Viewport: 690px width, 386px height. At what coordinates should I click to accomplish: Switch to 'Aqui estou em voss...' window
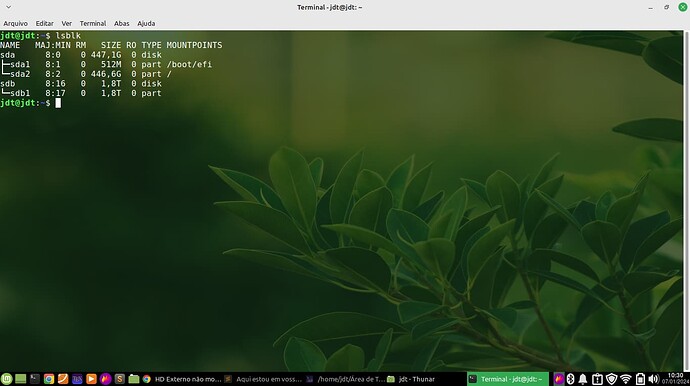click(x=263, y=379)
